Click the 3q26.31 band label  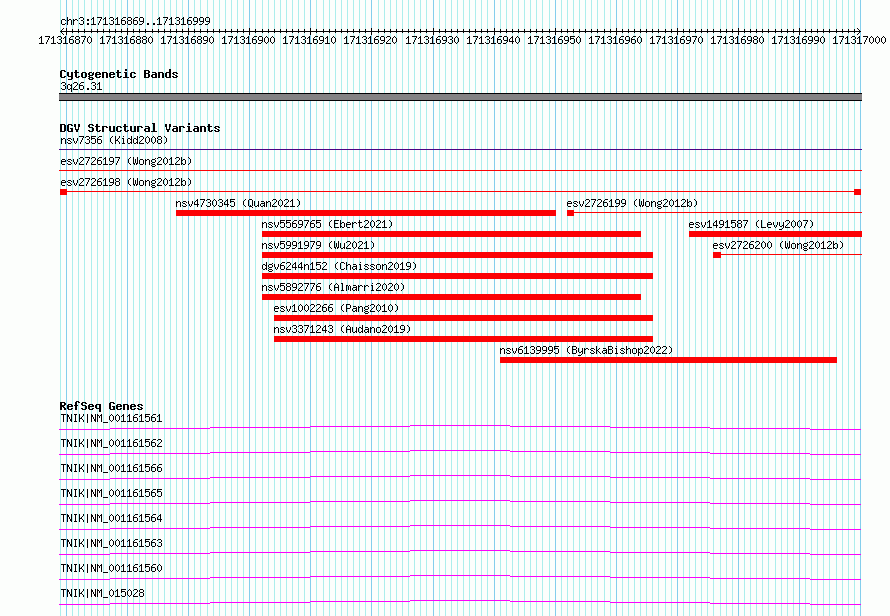pyautogui.click(x=81, y=86)
